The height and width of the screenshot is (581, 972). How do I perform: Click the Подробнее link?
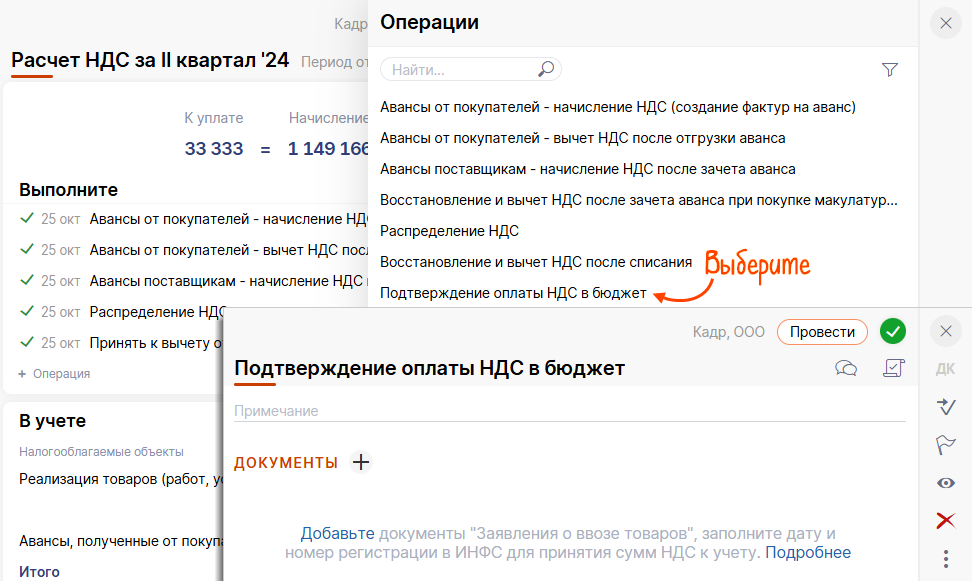(x=808, y=552)
